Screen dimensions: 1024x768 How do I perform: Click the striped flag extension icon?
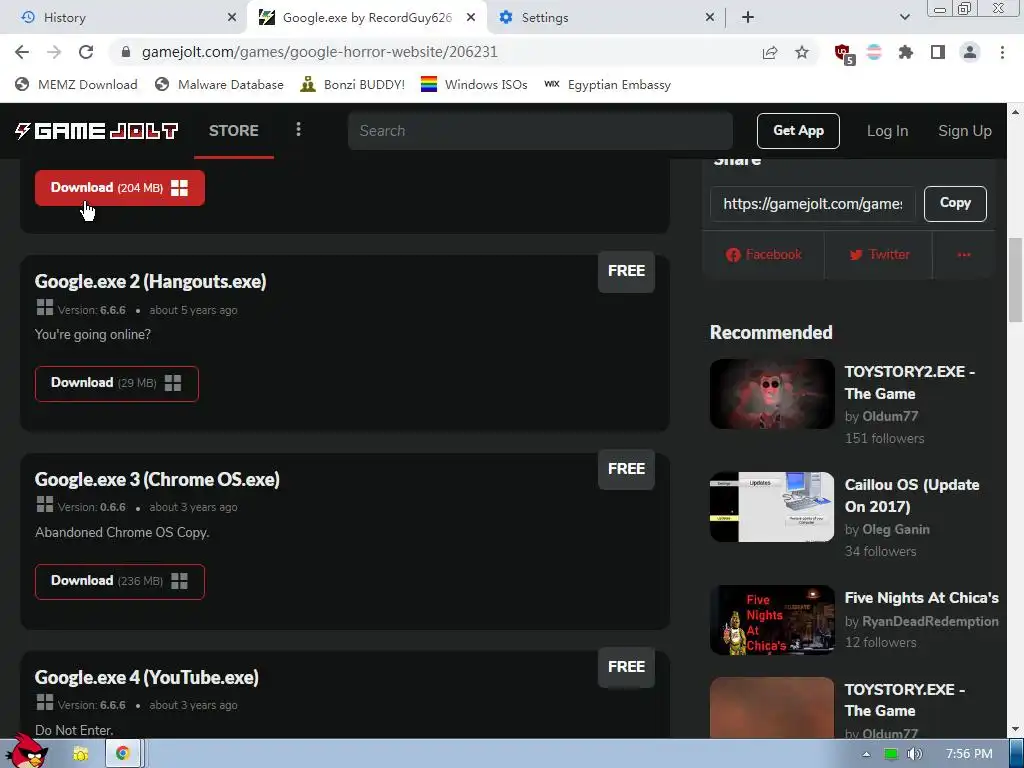874,52
